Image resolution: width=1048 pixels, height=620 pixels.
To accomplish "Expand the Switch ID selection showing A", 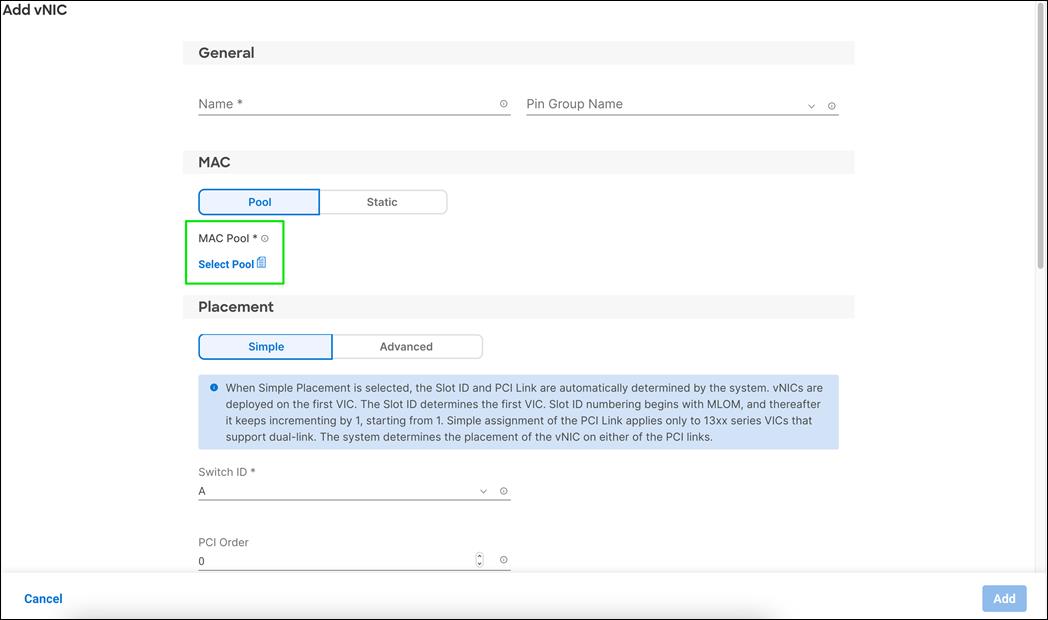I will (x=483, y=490).
